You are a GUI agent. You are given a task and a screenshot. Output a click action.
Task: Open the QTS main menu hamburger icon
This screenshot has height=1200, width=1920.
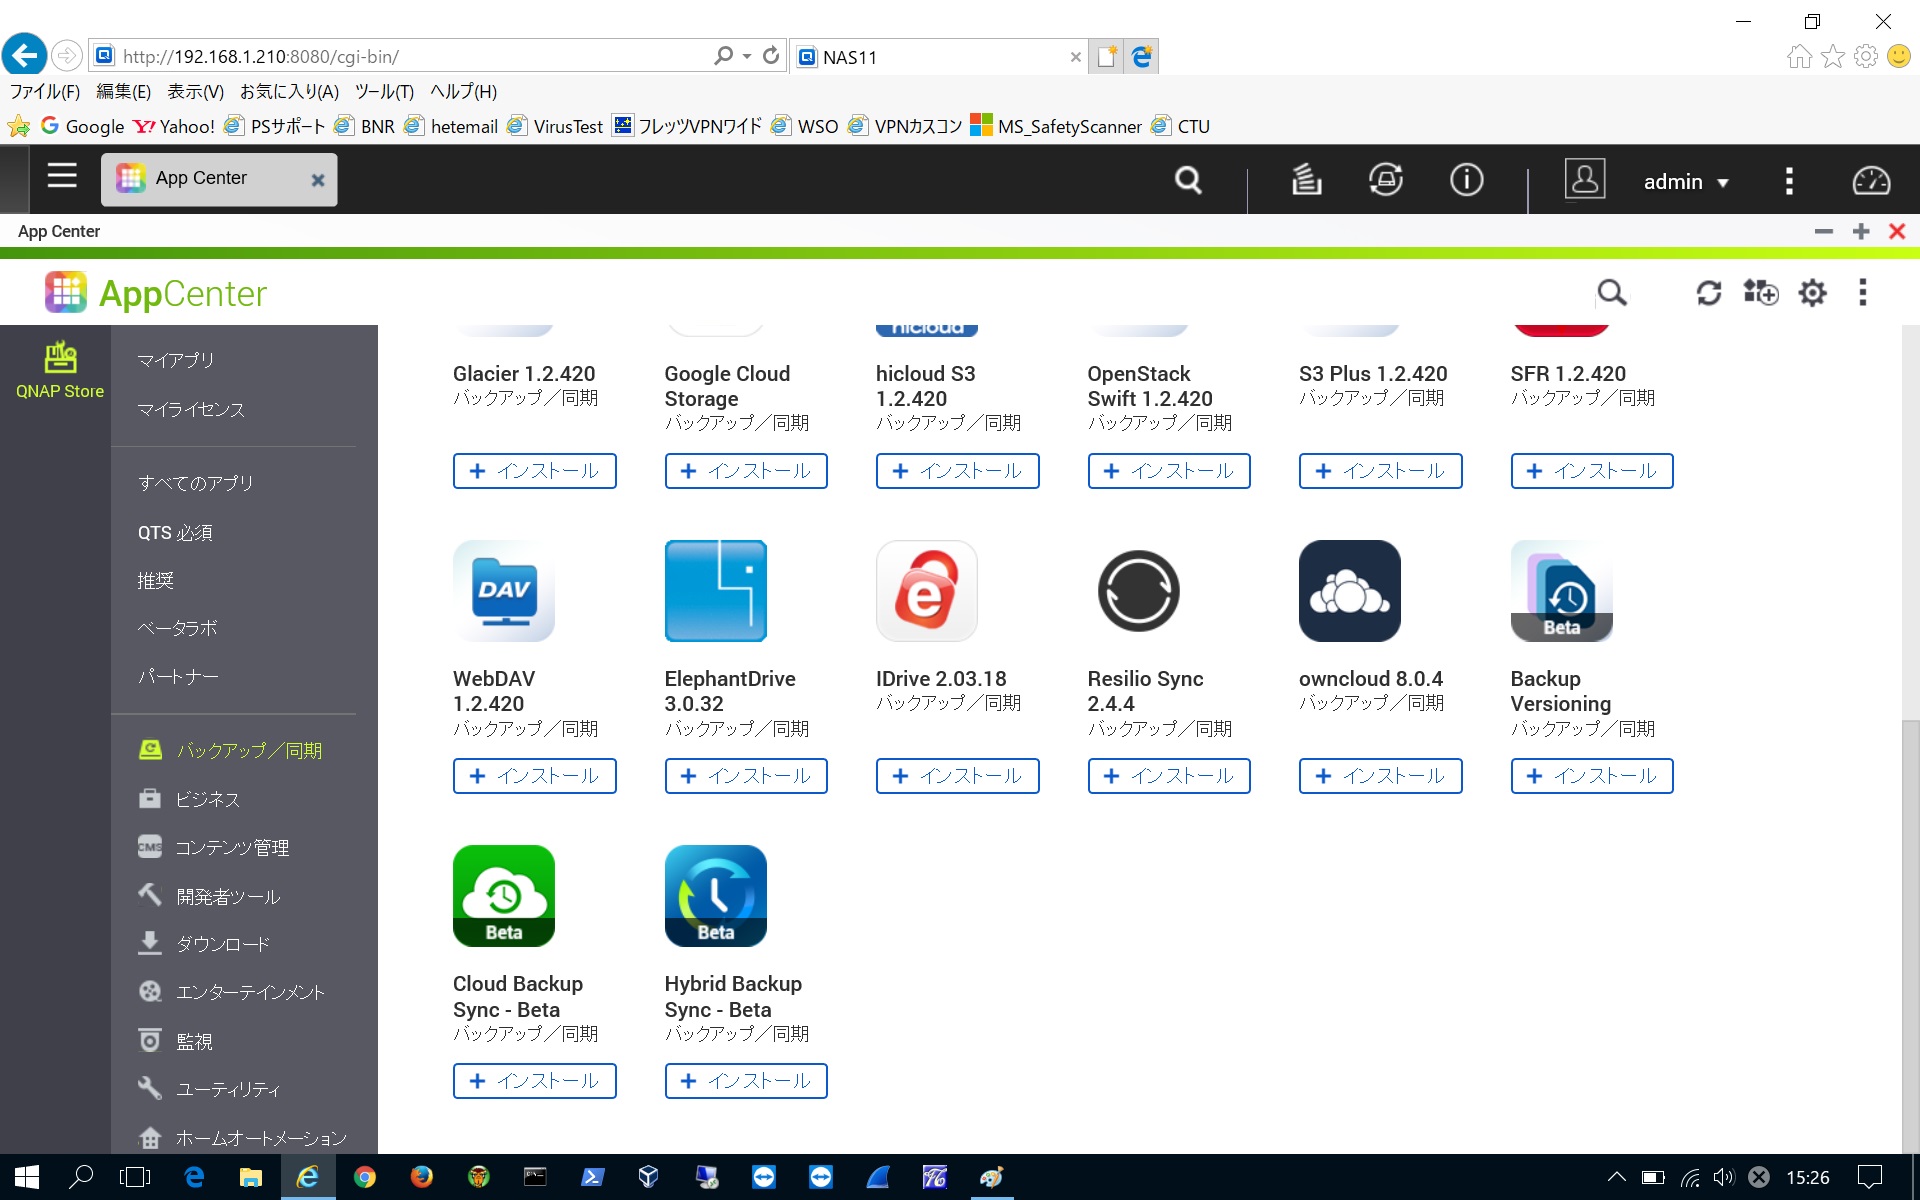61,177
